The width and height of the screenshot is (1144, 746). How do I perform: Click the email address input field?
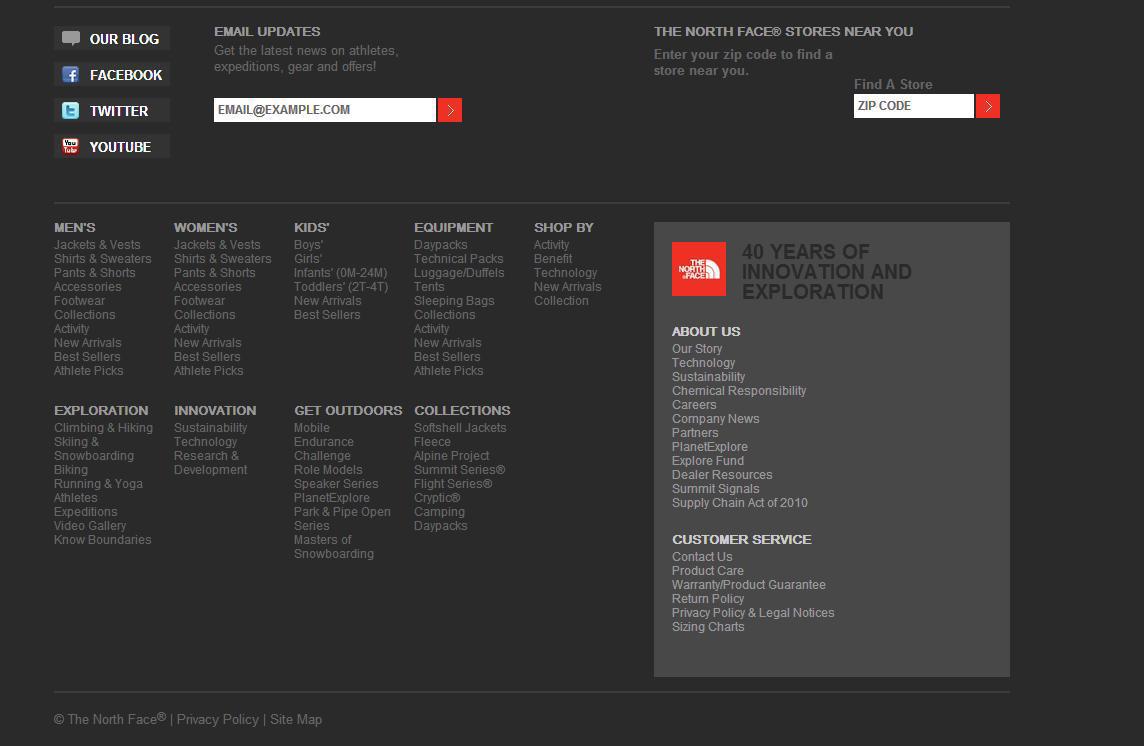tap(325, 110)
